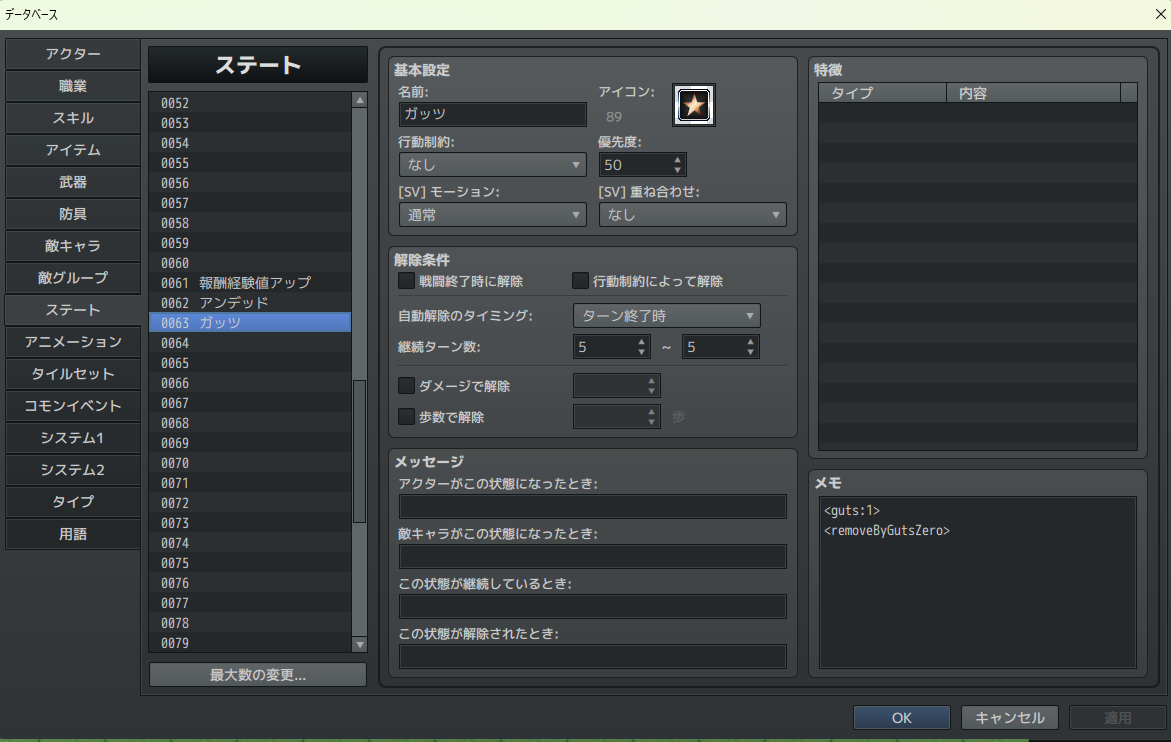Open the [SV] 重ね合わせ dropdown
The width and height of the screenshot is (1171, 742).
pos(692,215)
